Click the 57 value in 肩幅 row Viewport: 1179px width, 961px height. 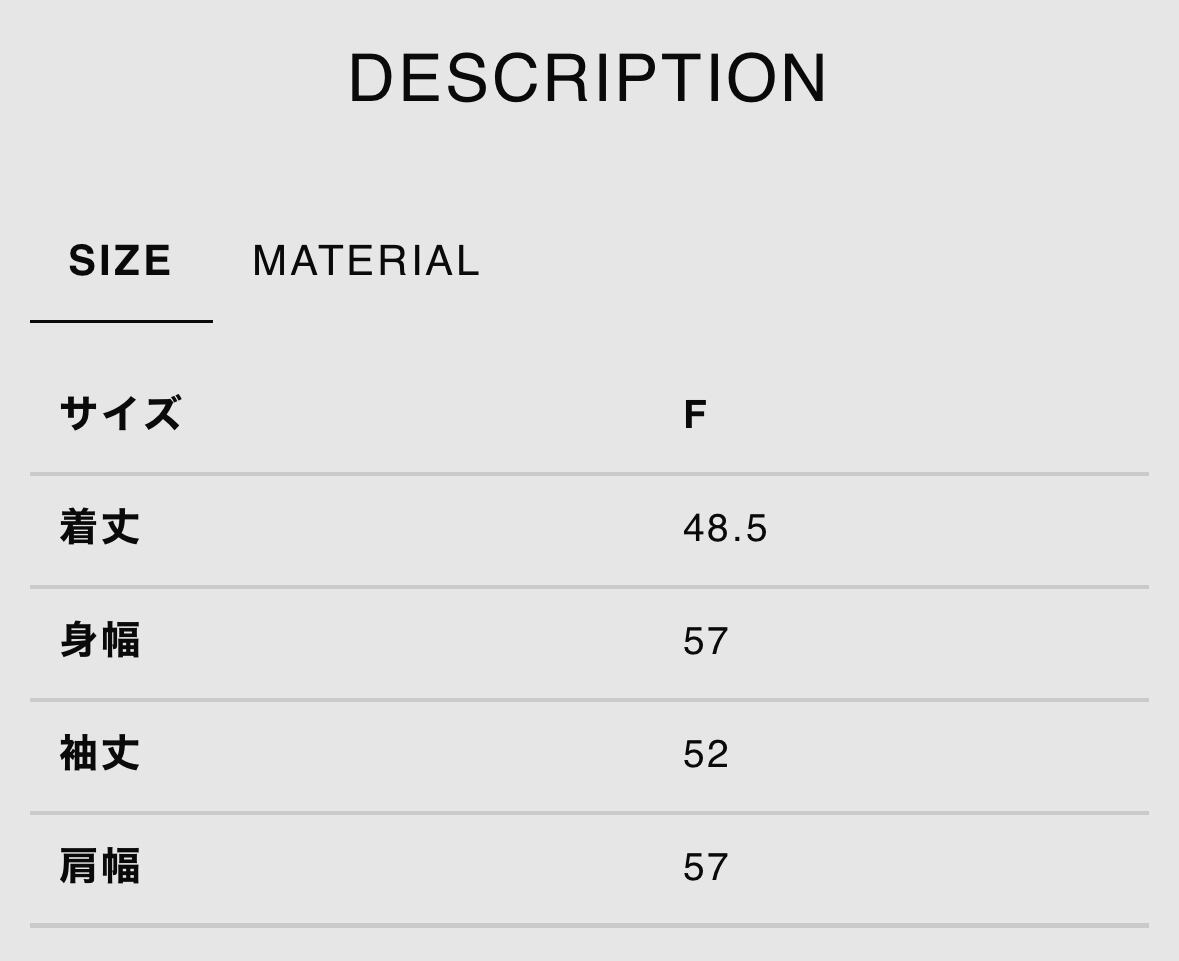click(x=705, y=867)
